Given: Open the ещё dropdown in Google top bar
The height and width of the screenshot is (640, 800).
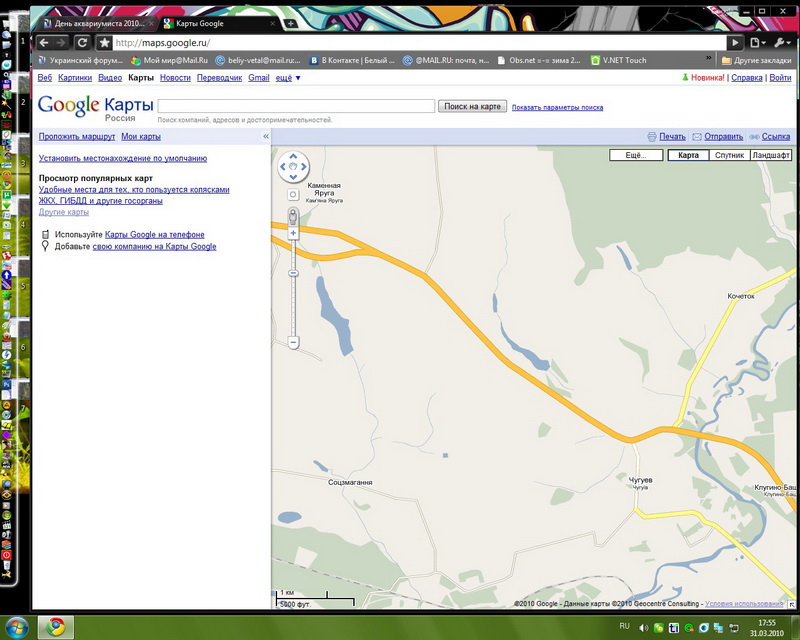Looking at the screenshot, I should coord(288,77).
